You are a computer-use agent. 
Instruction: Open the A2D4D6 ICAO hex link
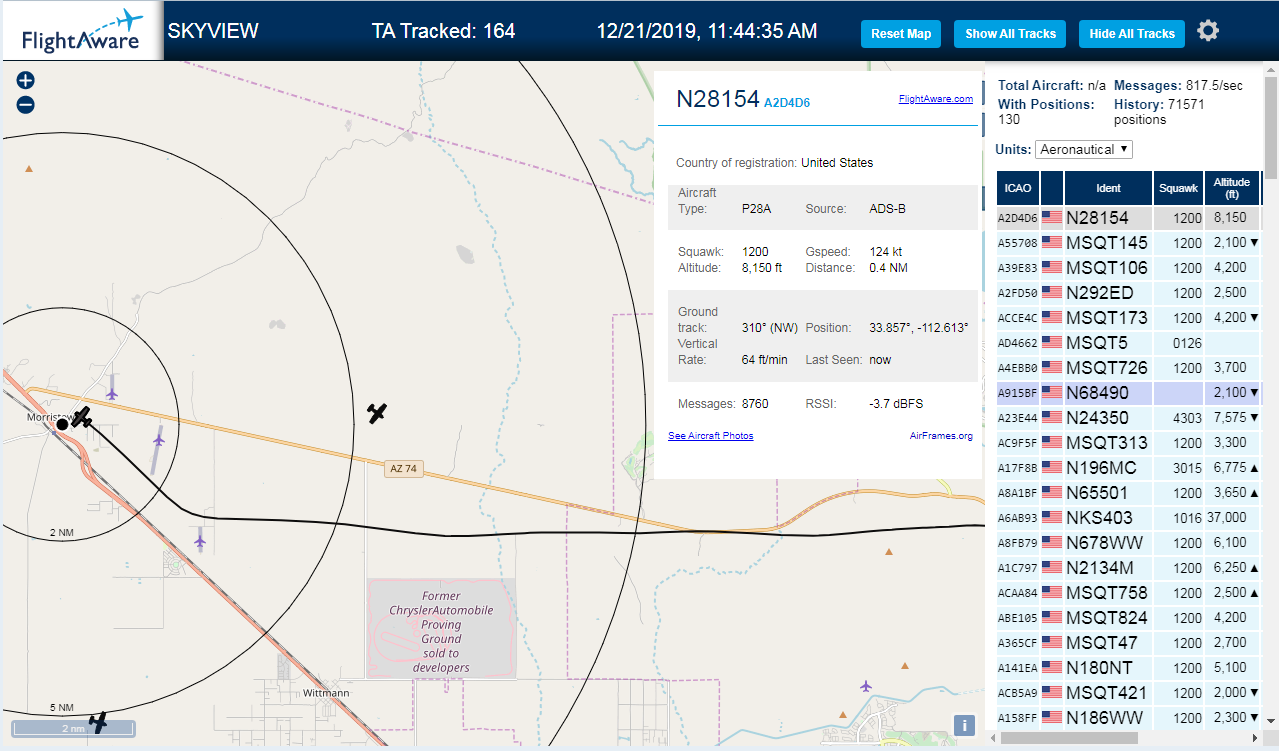pos(787,102)
